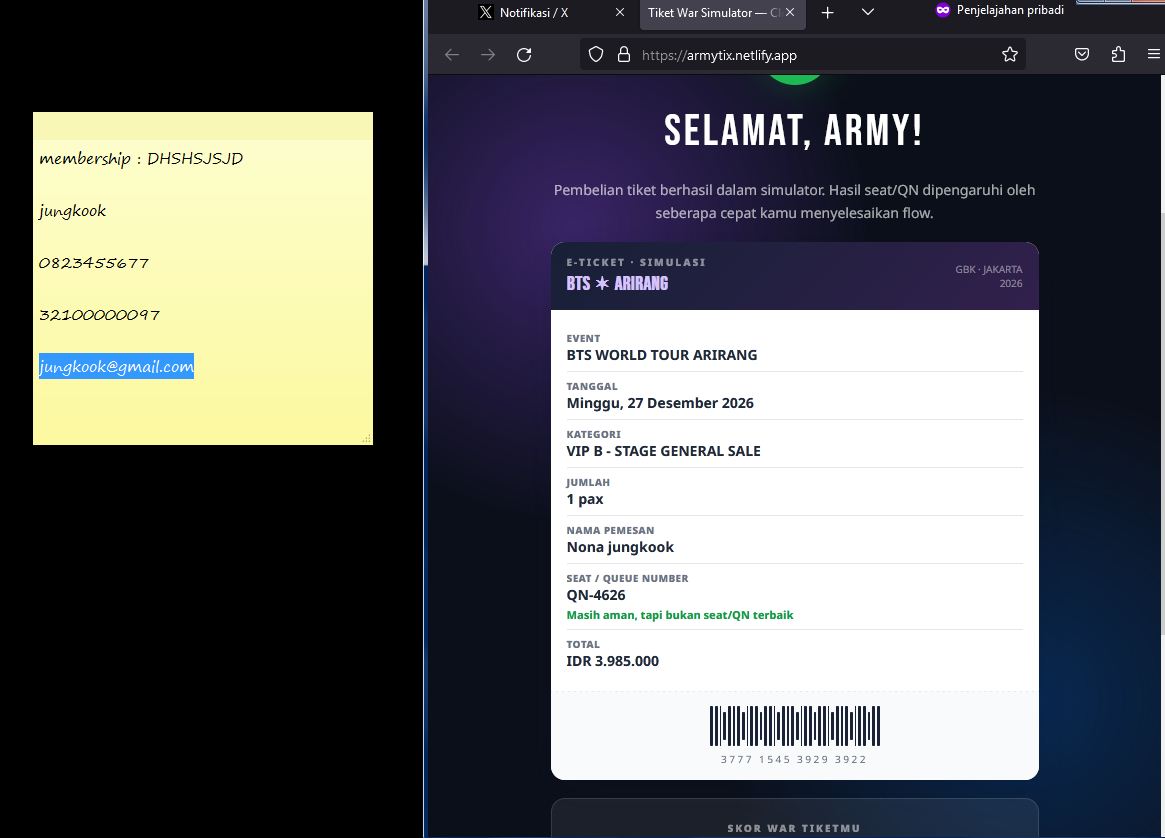Click the green Masih aman status message

click(x=680, y=615)
